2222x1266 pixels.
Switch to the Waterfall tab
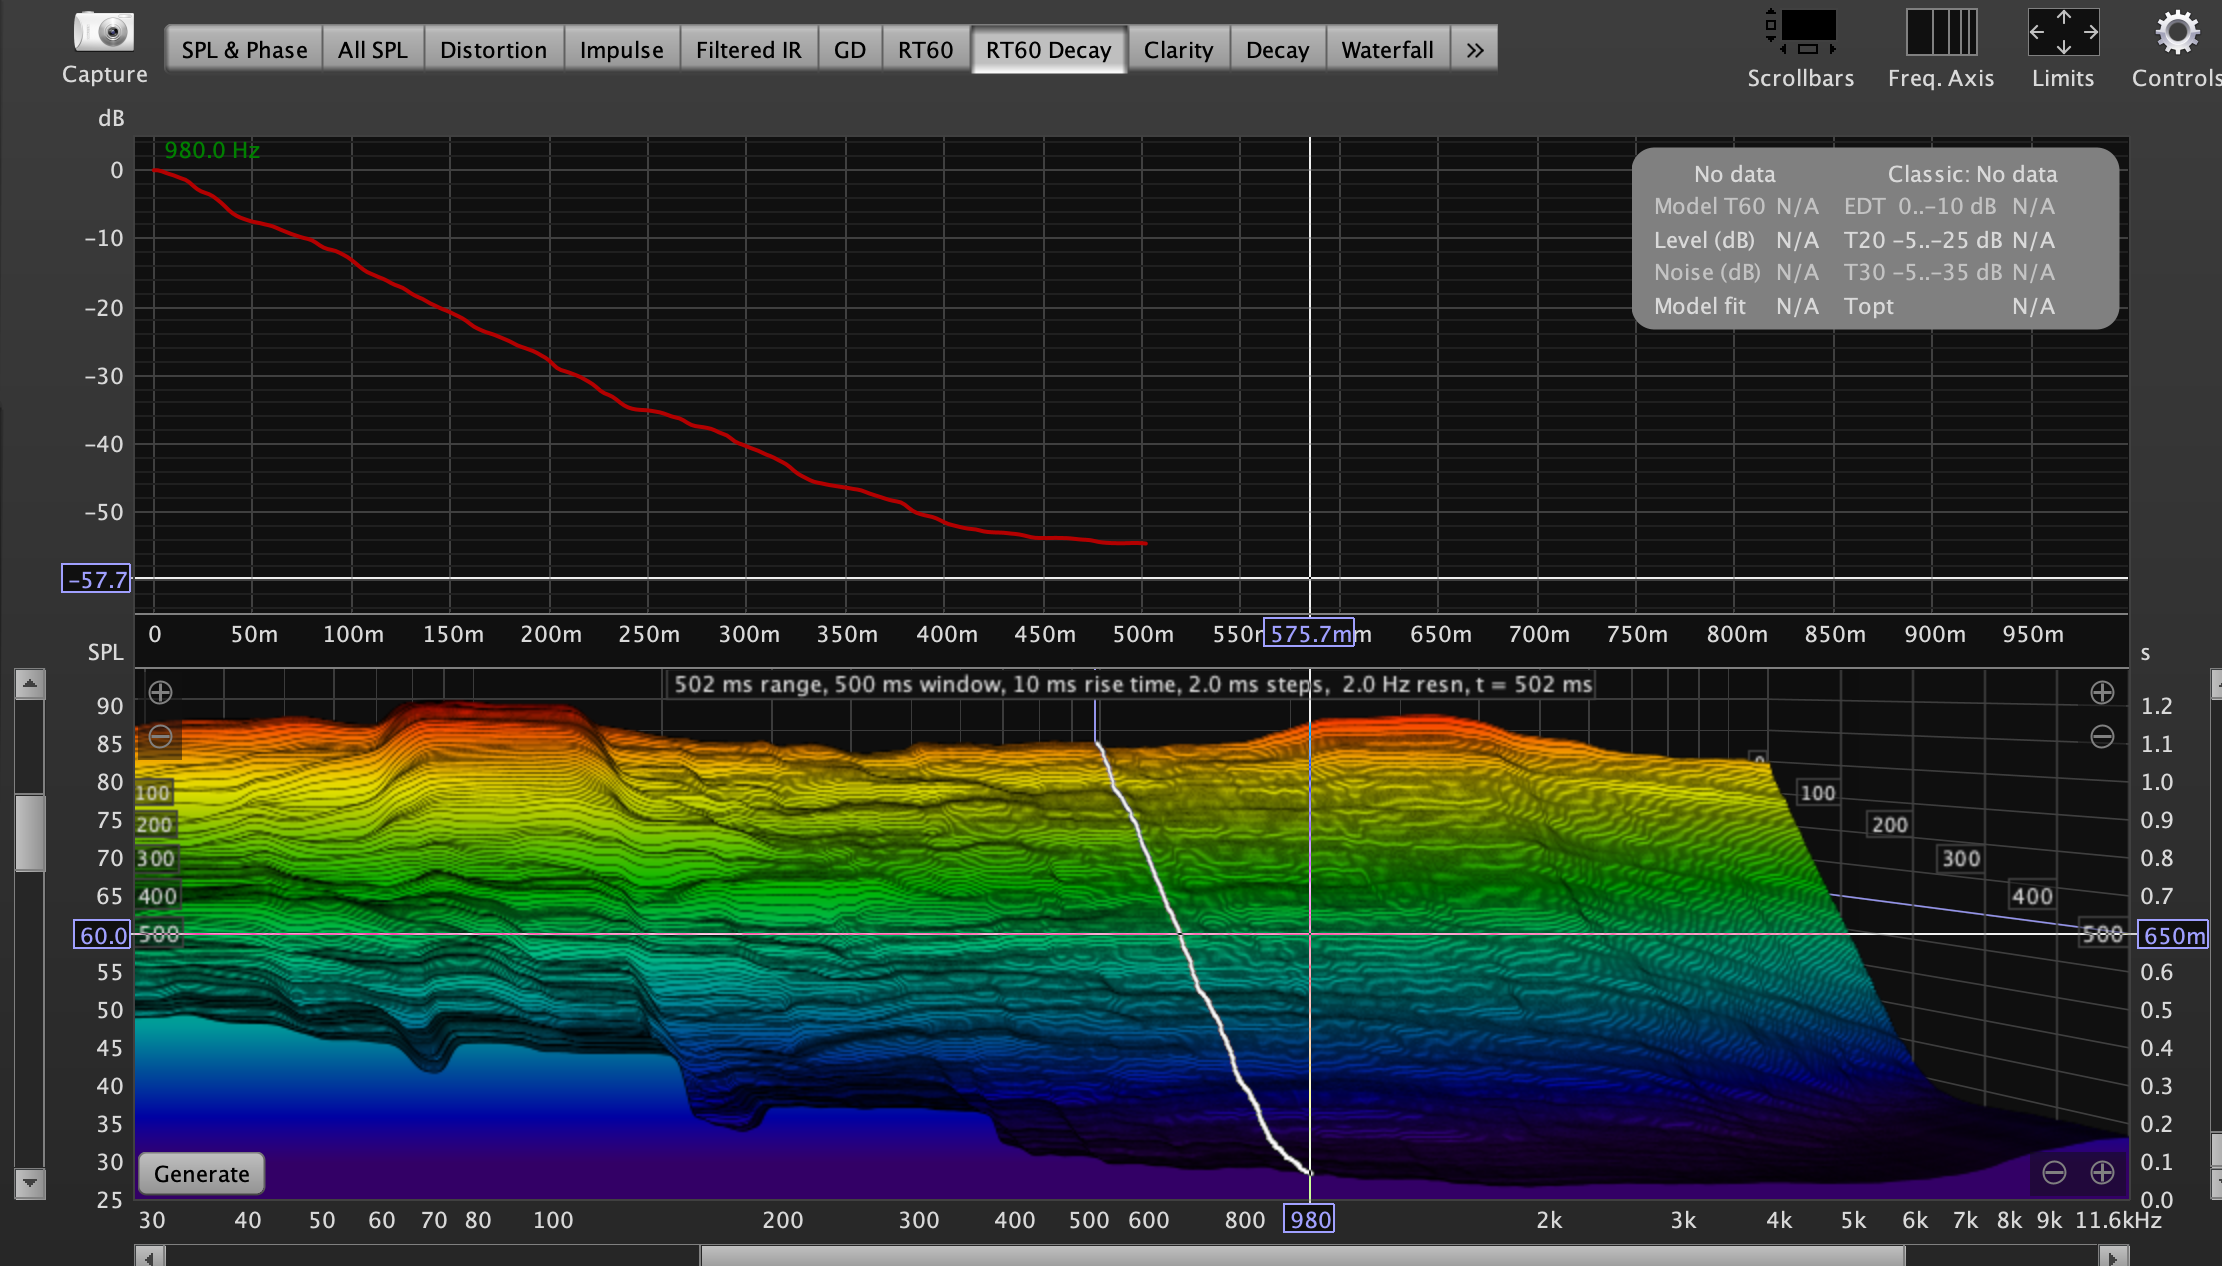point(1387,50)
